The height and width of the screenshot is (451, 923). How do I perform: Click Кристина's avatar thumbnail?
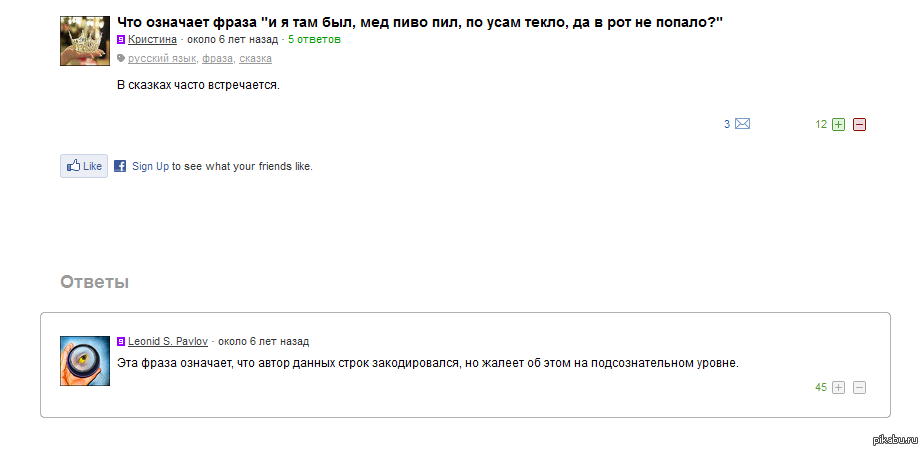tap(85, 41)
